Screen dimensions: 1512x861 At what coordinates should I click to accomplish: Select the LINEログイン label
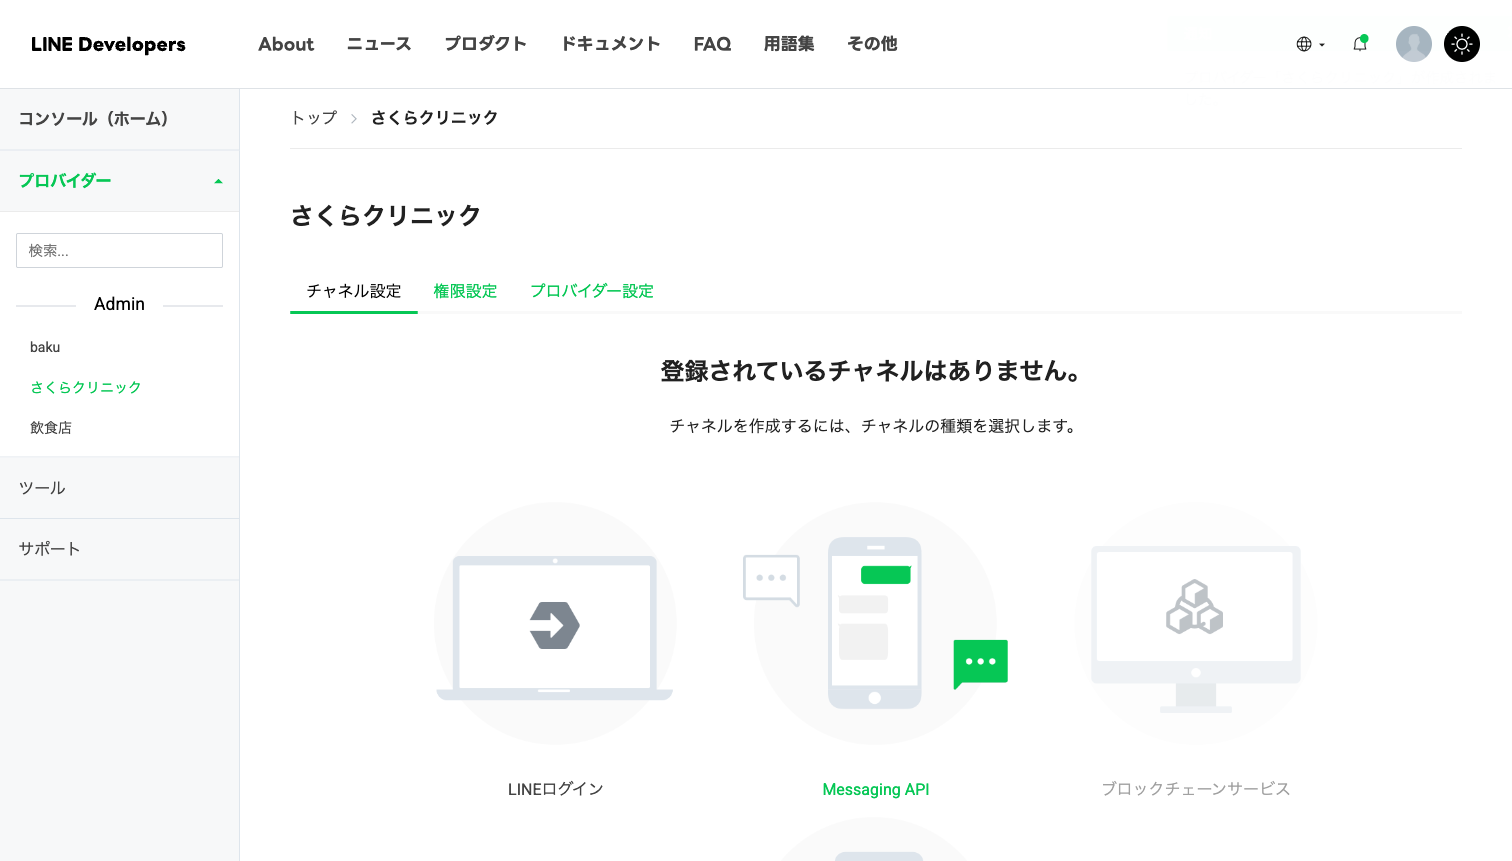coord(555,789)
